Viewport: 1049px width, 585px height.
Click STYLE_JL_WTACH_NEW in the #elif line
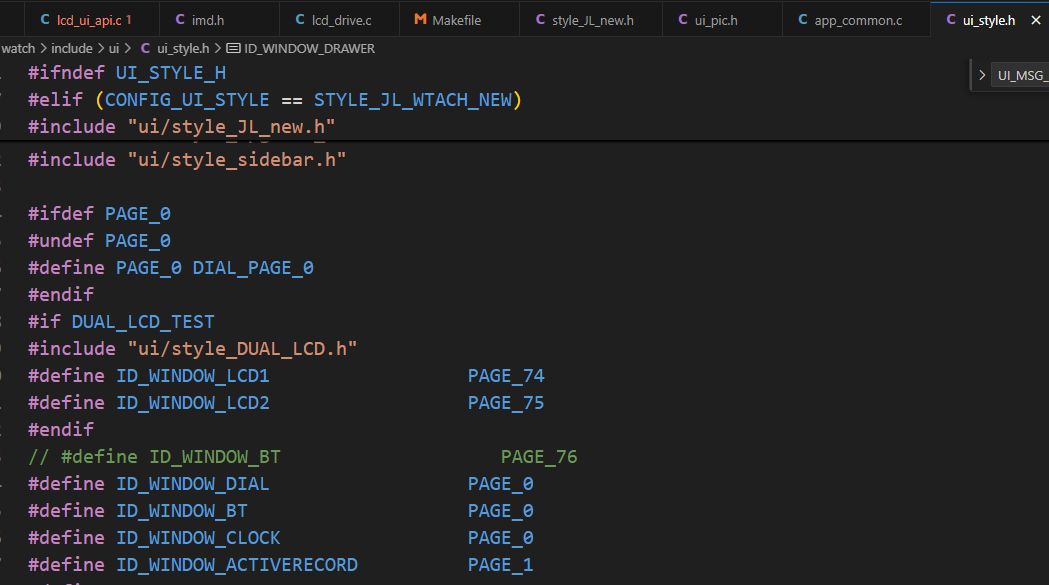pos(413,100)
